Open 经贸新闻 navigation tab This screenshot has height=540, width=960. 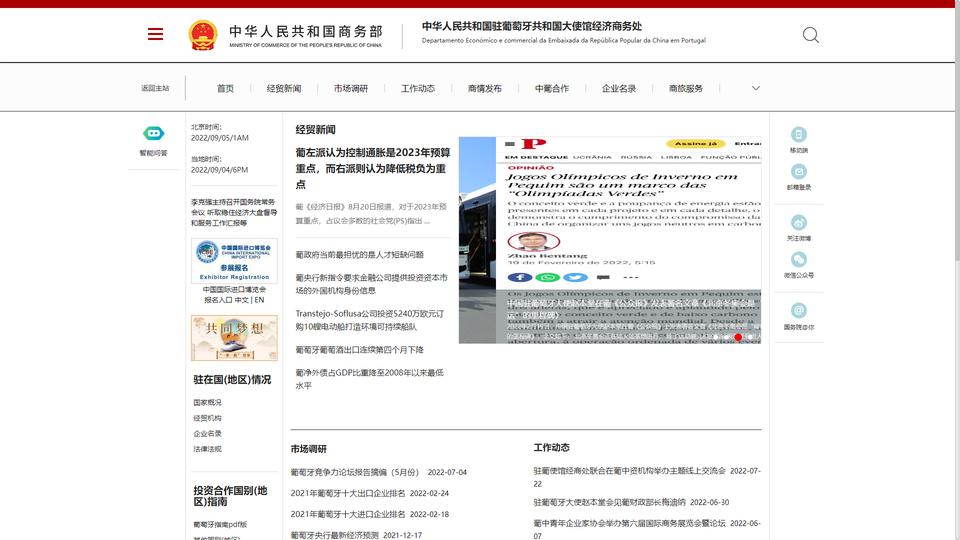(284, 88)
